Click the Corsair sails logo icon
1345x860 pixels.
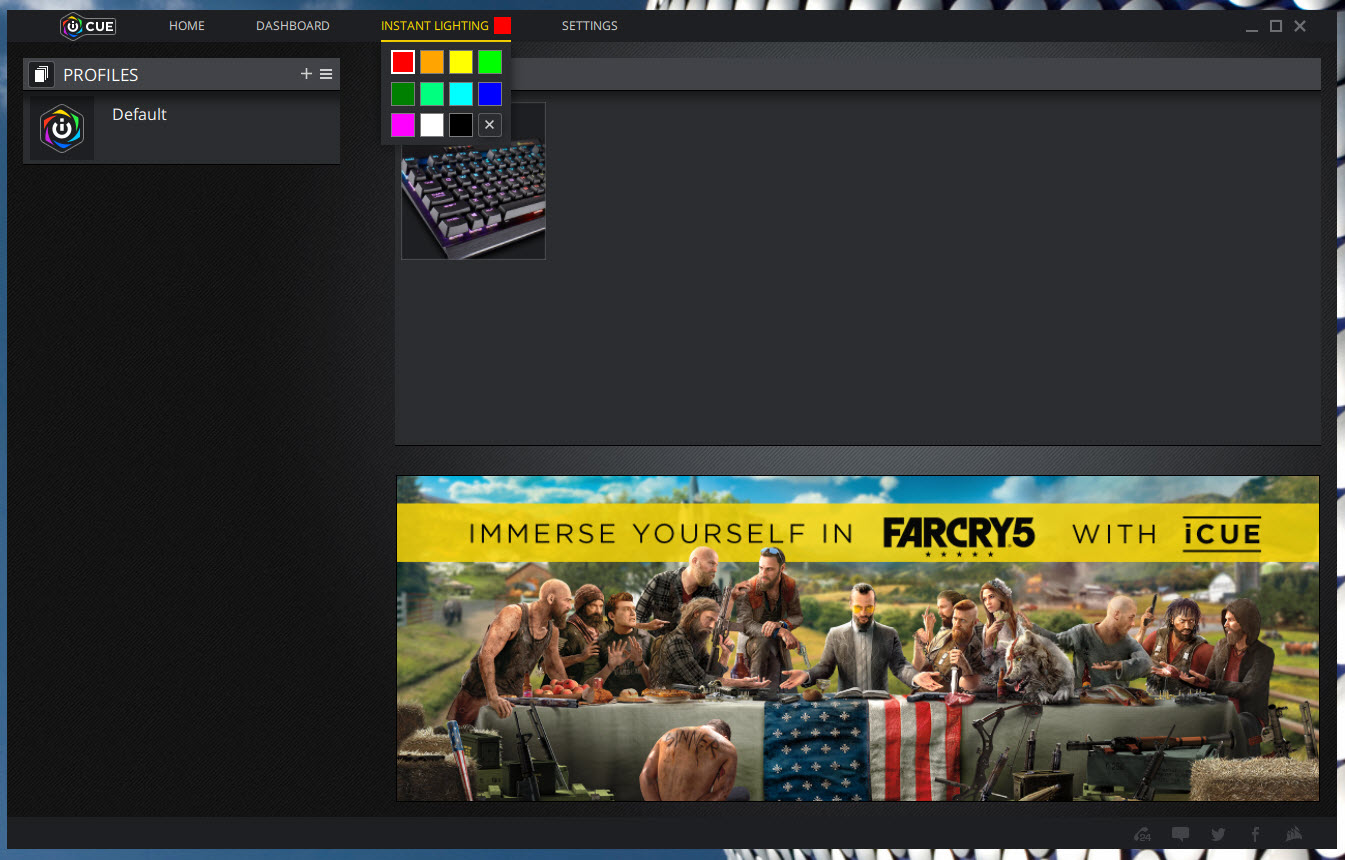coord(1294,834)
